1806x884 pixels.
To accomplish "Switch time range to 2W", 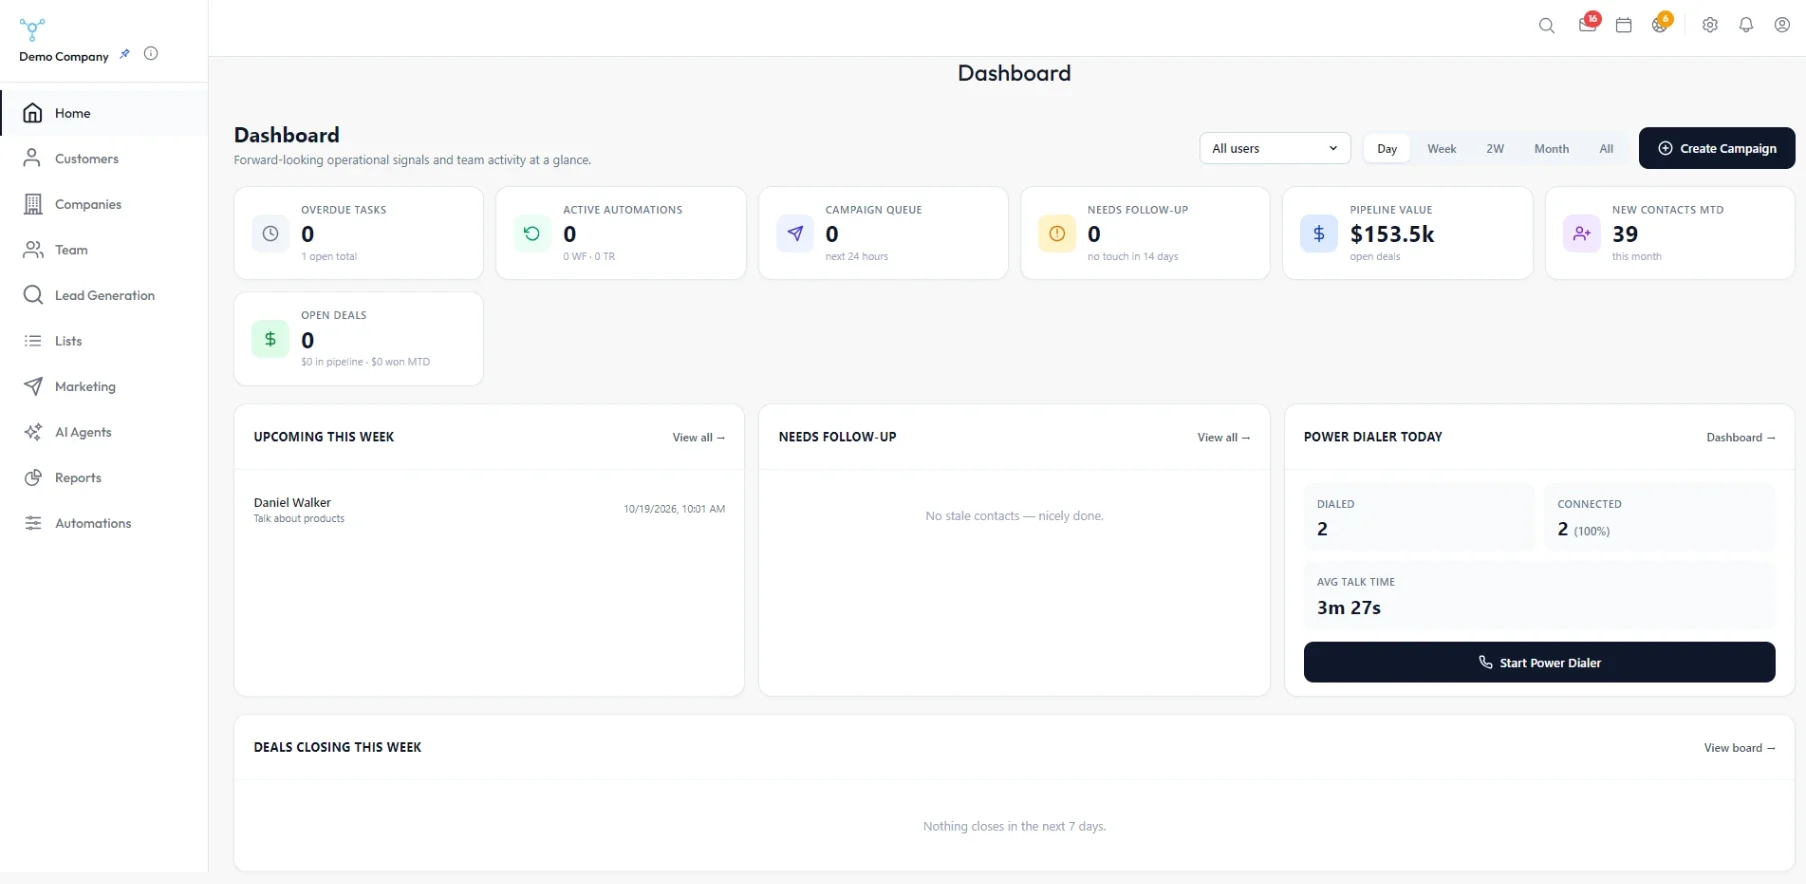I will (1495, 149).
